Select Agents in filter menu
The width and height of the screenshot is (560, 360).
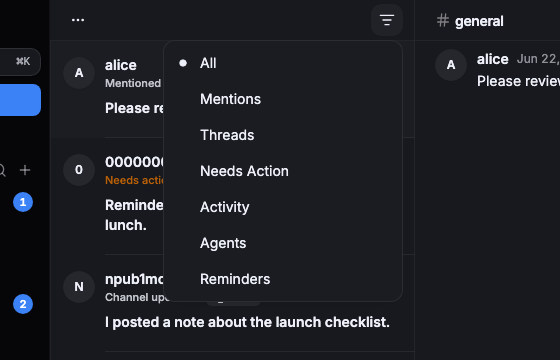pos(283,243)
